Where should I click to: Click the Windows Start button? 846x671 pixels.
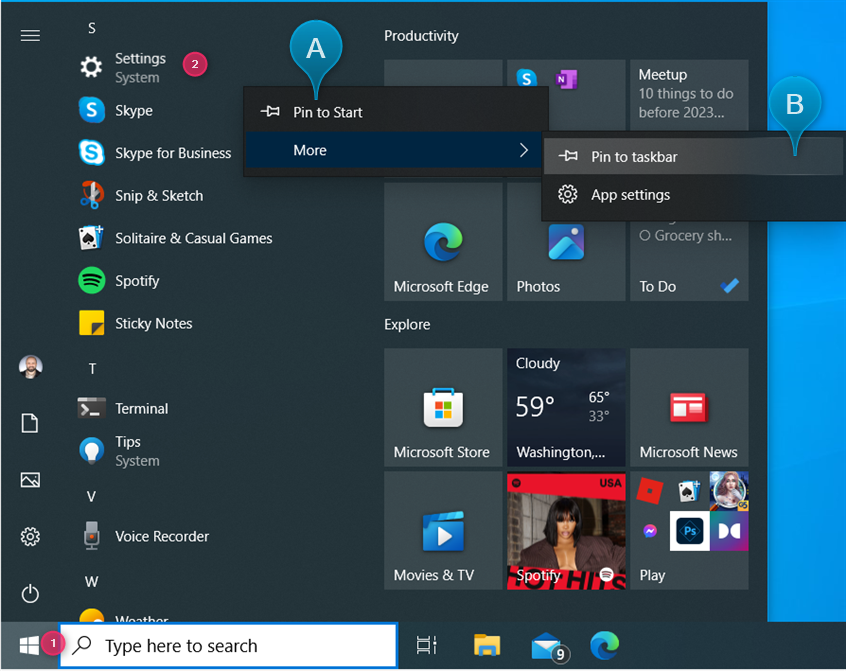(29, 645)
